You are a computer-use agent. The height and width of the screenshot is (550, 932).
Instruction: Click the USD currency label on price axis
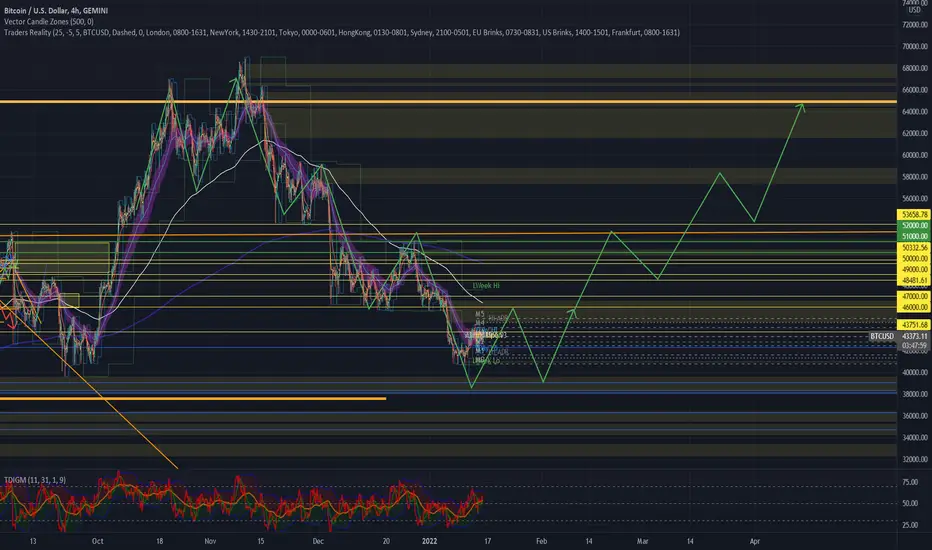tap(914, 10)
